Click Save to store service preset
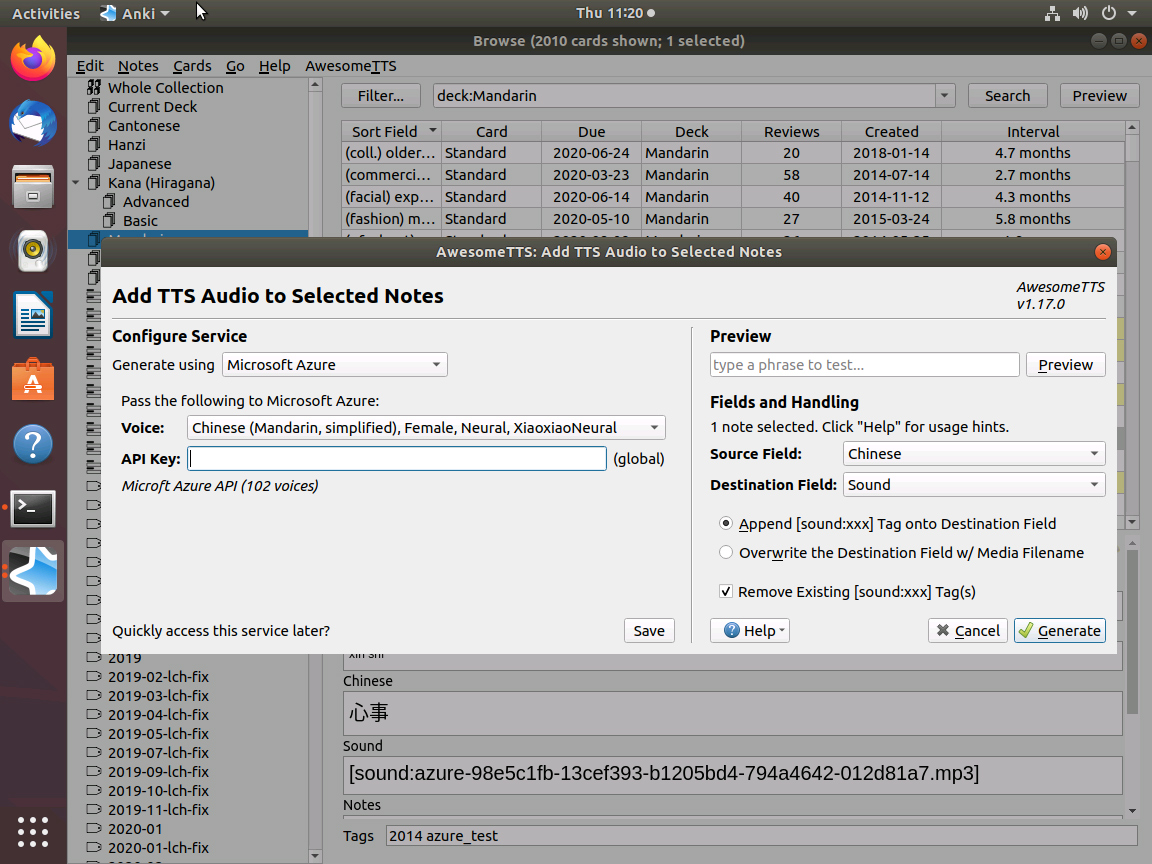 (x=649, y=630)
